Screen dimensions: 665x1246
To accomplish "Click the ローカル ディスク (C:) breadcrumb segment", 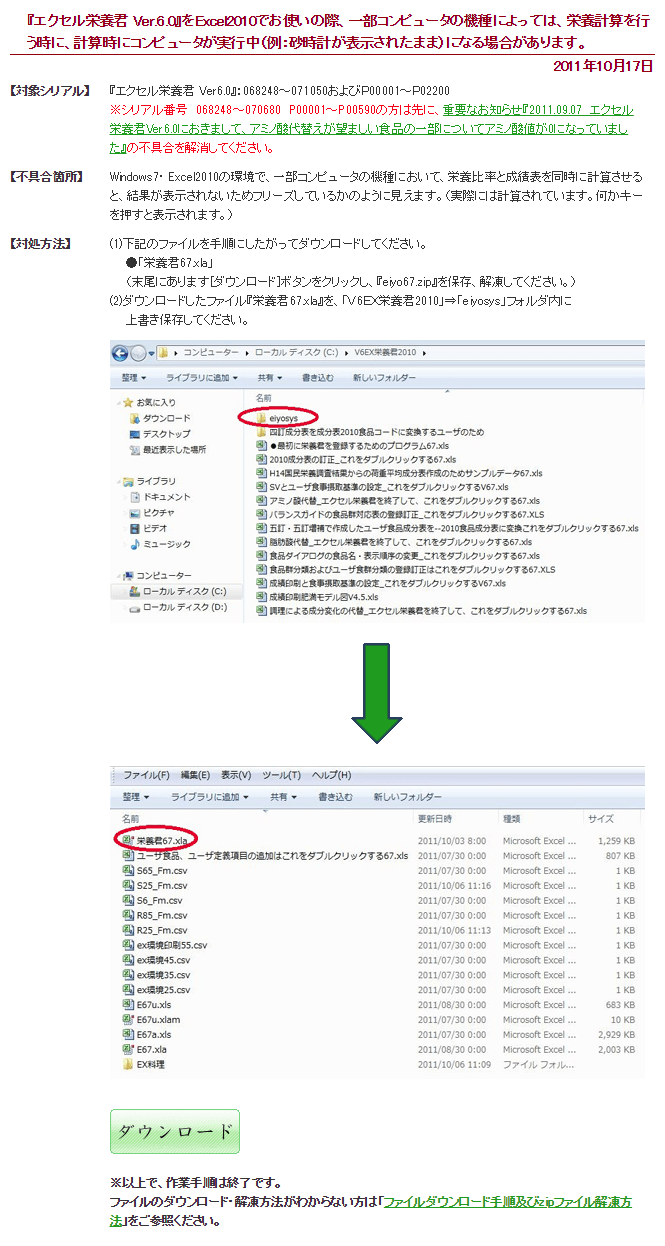I will 297,353.
